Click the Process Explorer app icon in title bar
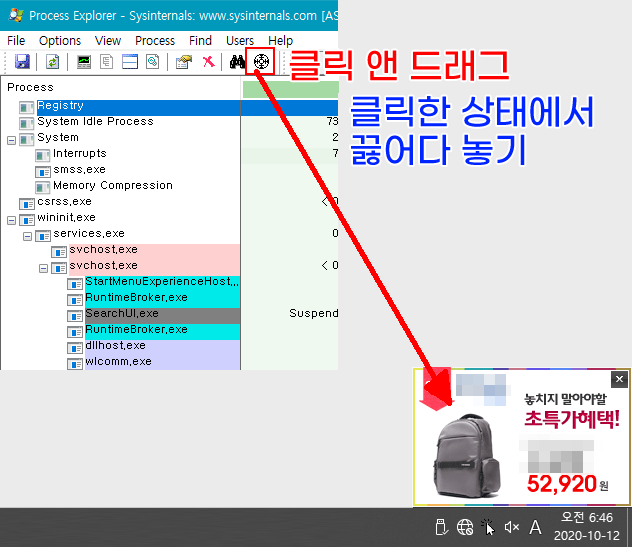The image size is (632, 547). click(16, 15)
